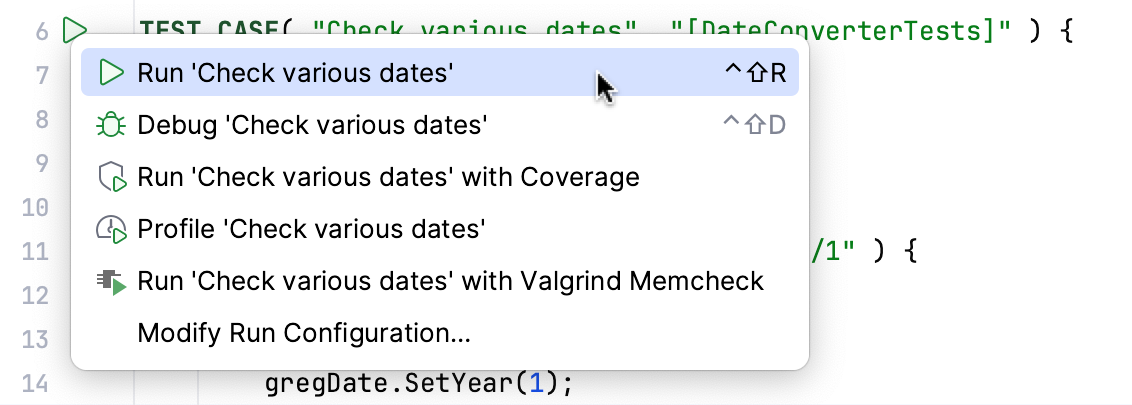This screenshot has width=1132, height=405.
Task: Run 'Check various dates' with Coverage
Action: pos(388,178)
